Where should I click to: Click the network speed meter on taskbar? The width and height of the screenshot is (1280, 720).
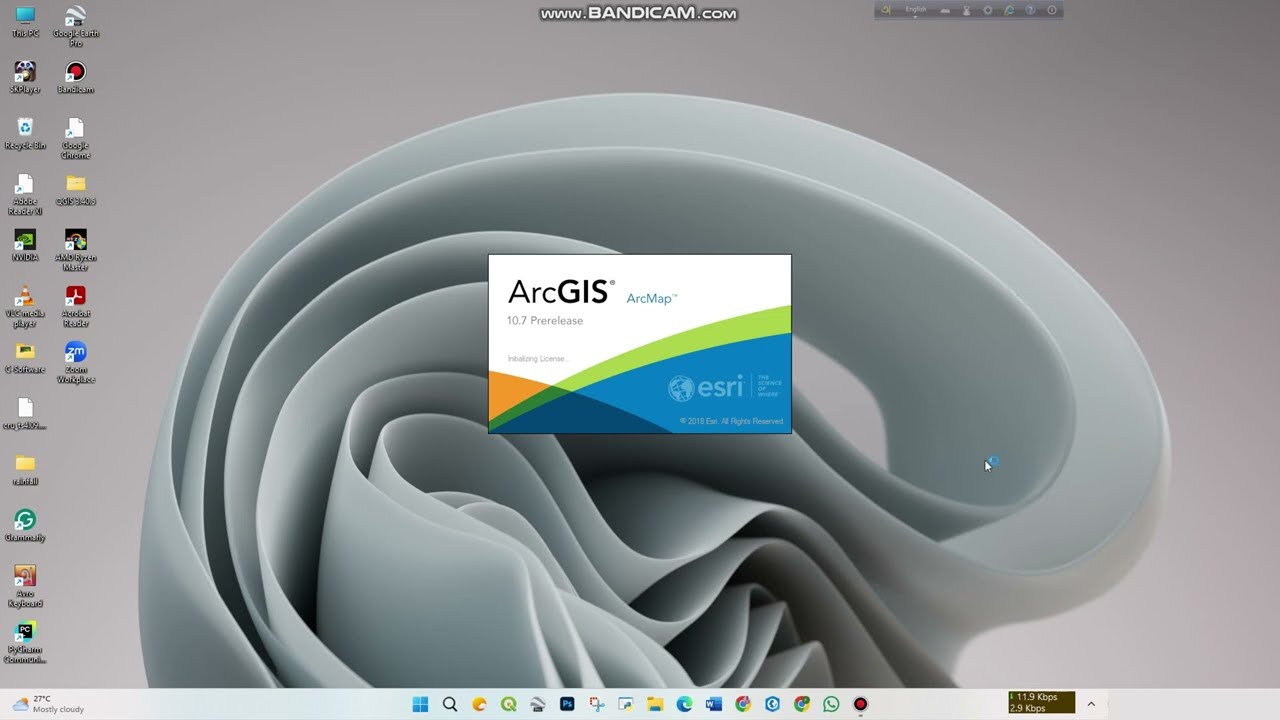coord(1041,703)
